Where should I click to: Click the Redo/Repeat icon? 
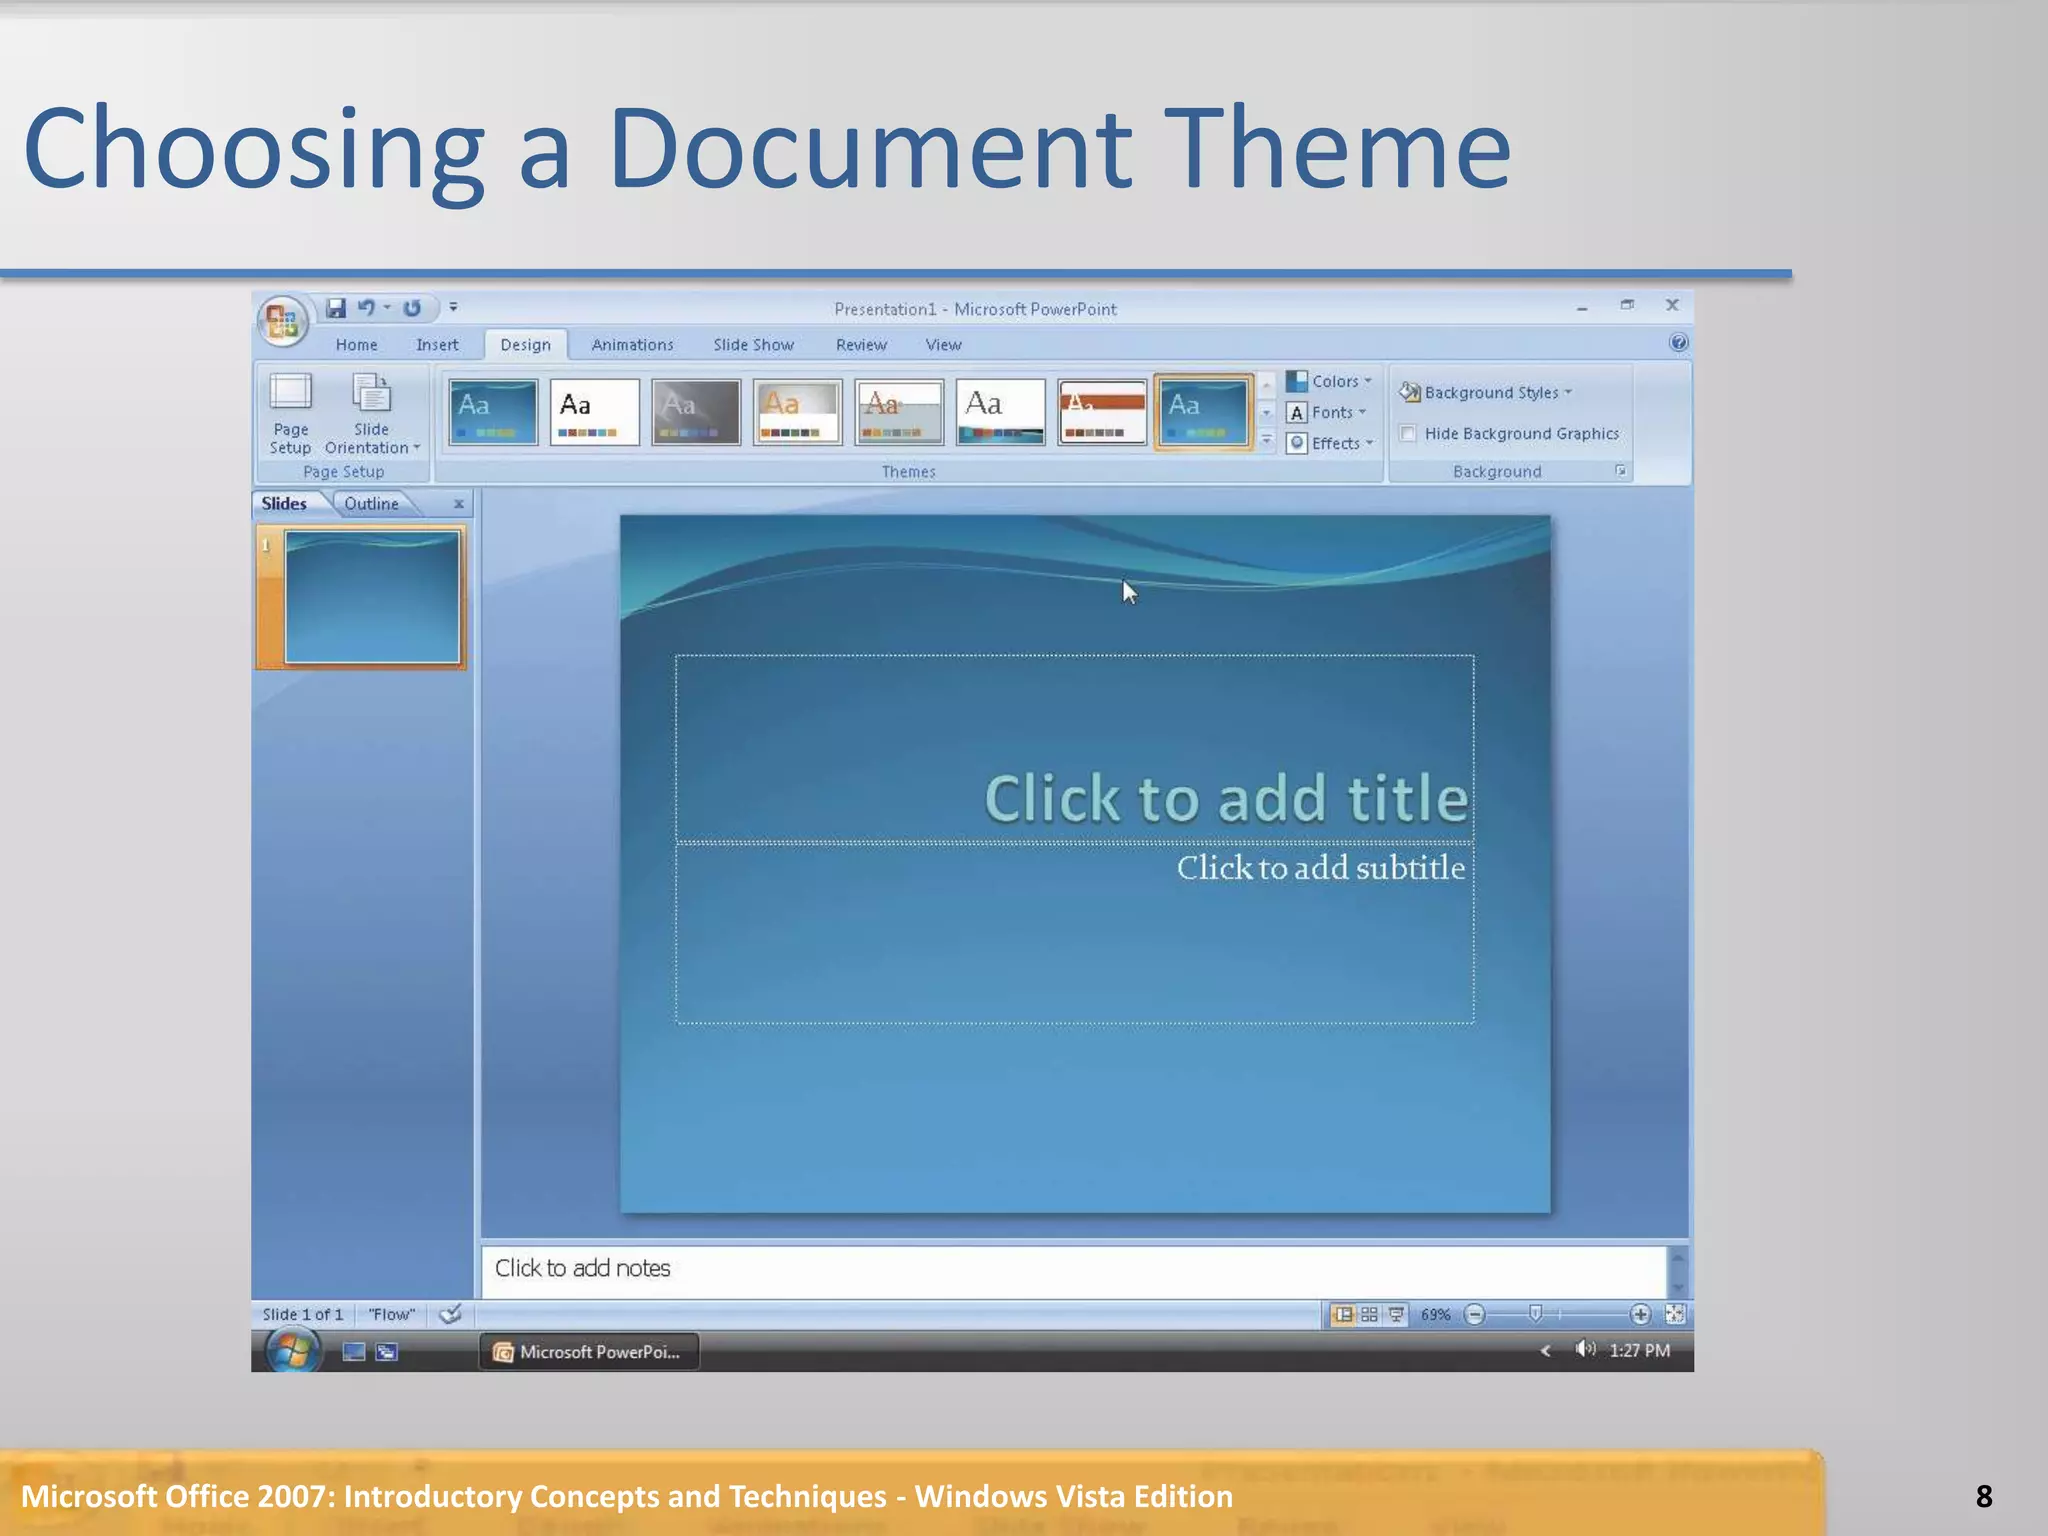pyautogui.click(x=412, y=308)
